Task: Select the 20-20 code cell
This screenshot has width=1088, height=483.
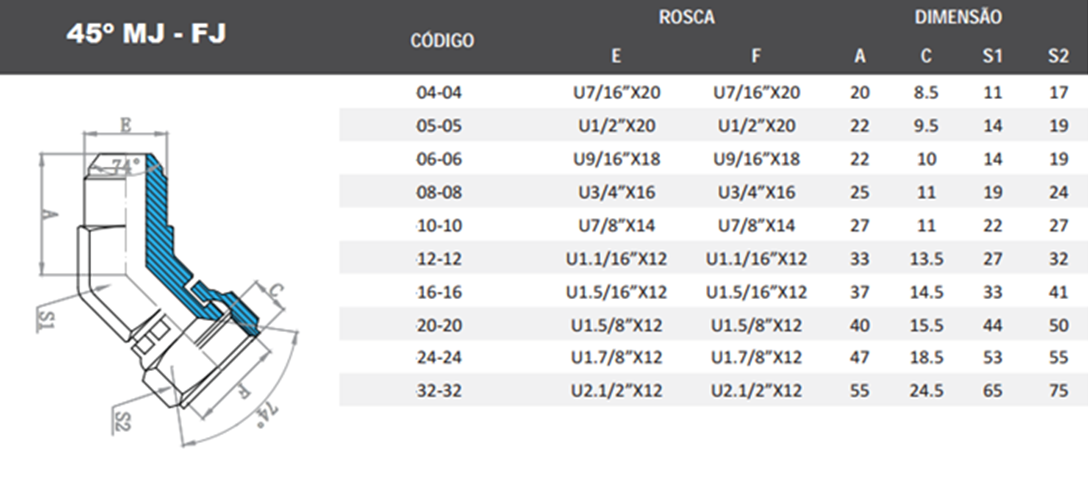Action: click(442, 325)
